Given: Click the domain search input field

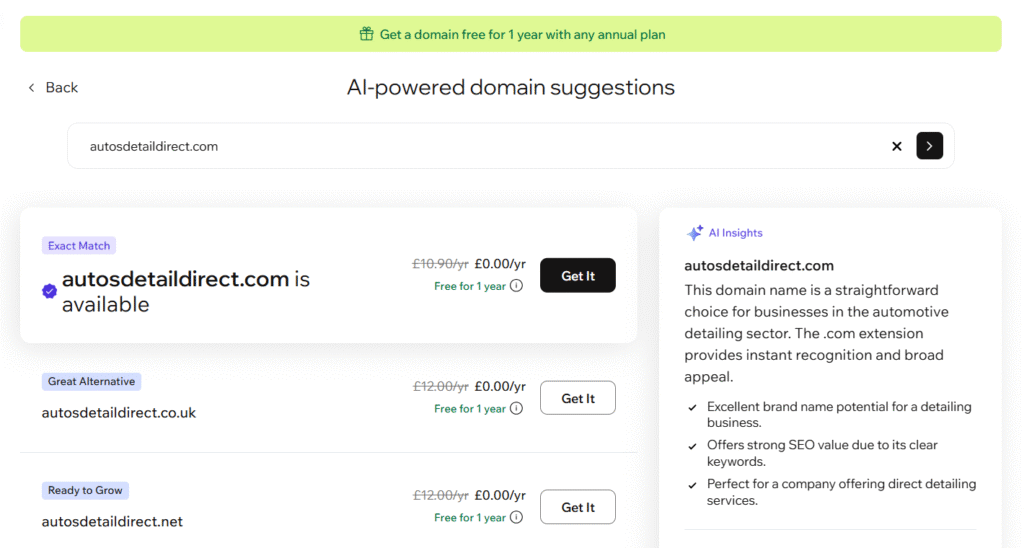Looking at the screenshot, I should 480,146.
